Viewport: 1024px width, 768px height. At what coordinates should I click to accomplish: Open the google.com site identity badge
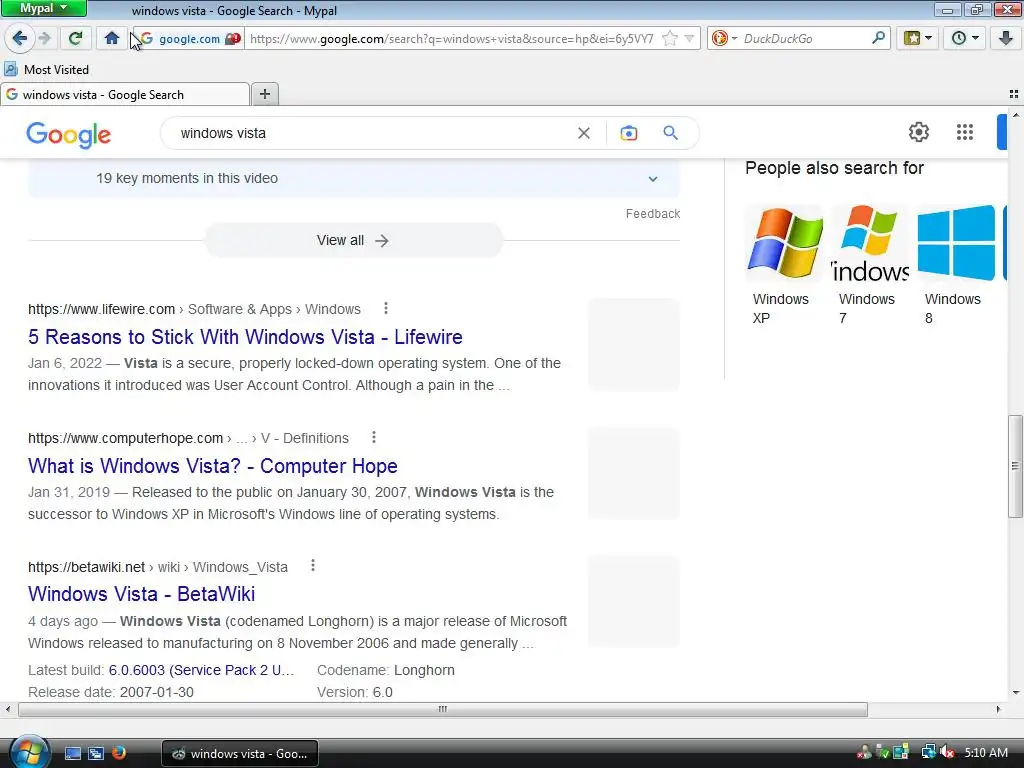189,39
